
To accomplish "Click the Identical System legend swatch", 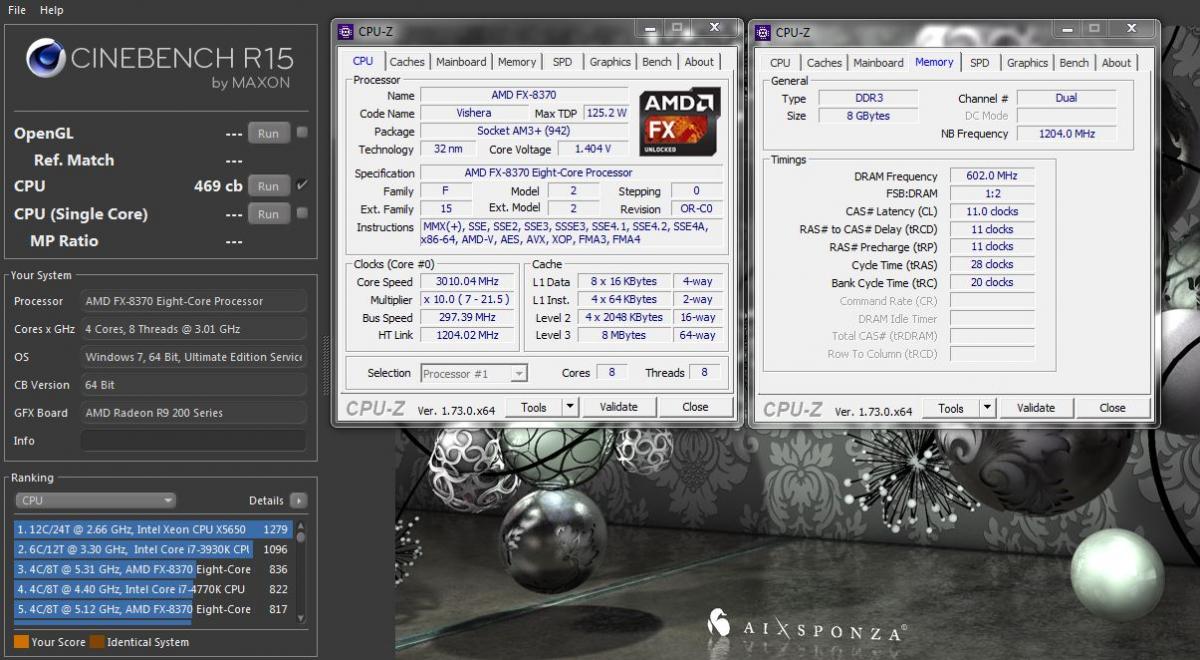I will [x=97, y=642].
